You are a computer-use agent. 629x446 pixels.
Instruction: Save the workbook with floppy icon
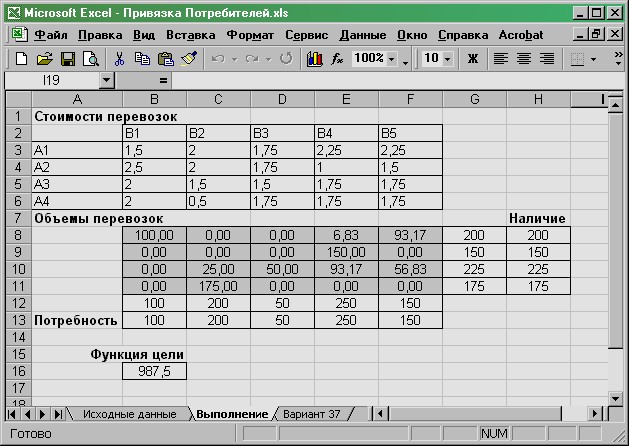[x=68, y=59]
